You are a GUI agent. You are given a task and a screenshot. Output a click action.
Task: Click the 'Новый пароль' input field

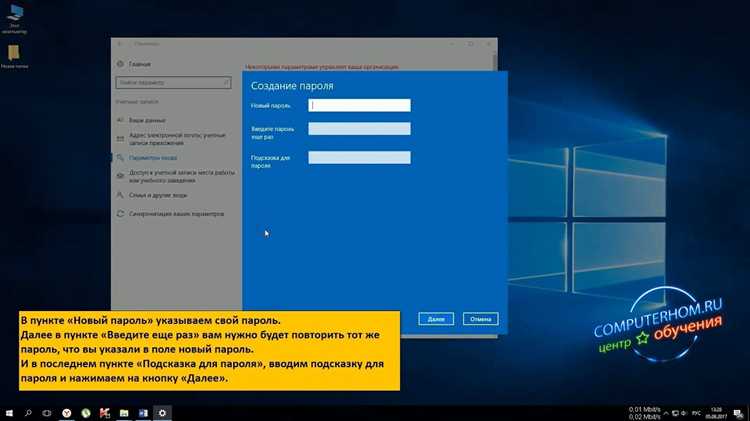[359, 105]
